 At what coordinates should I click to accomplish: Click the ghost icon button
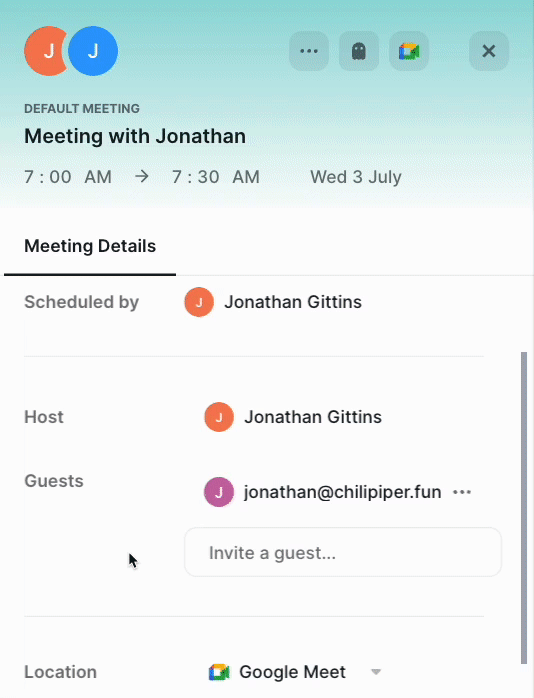pos(359,51)
